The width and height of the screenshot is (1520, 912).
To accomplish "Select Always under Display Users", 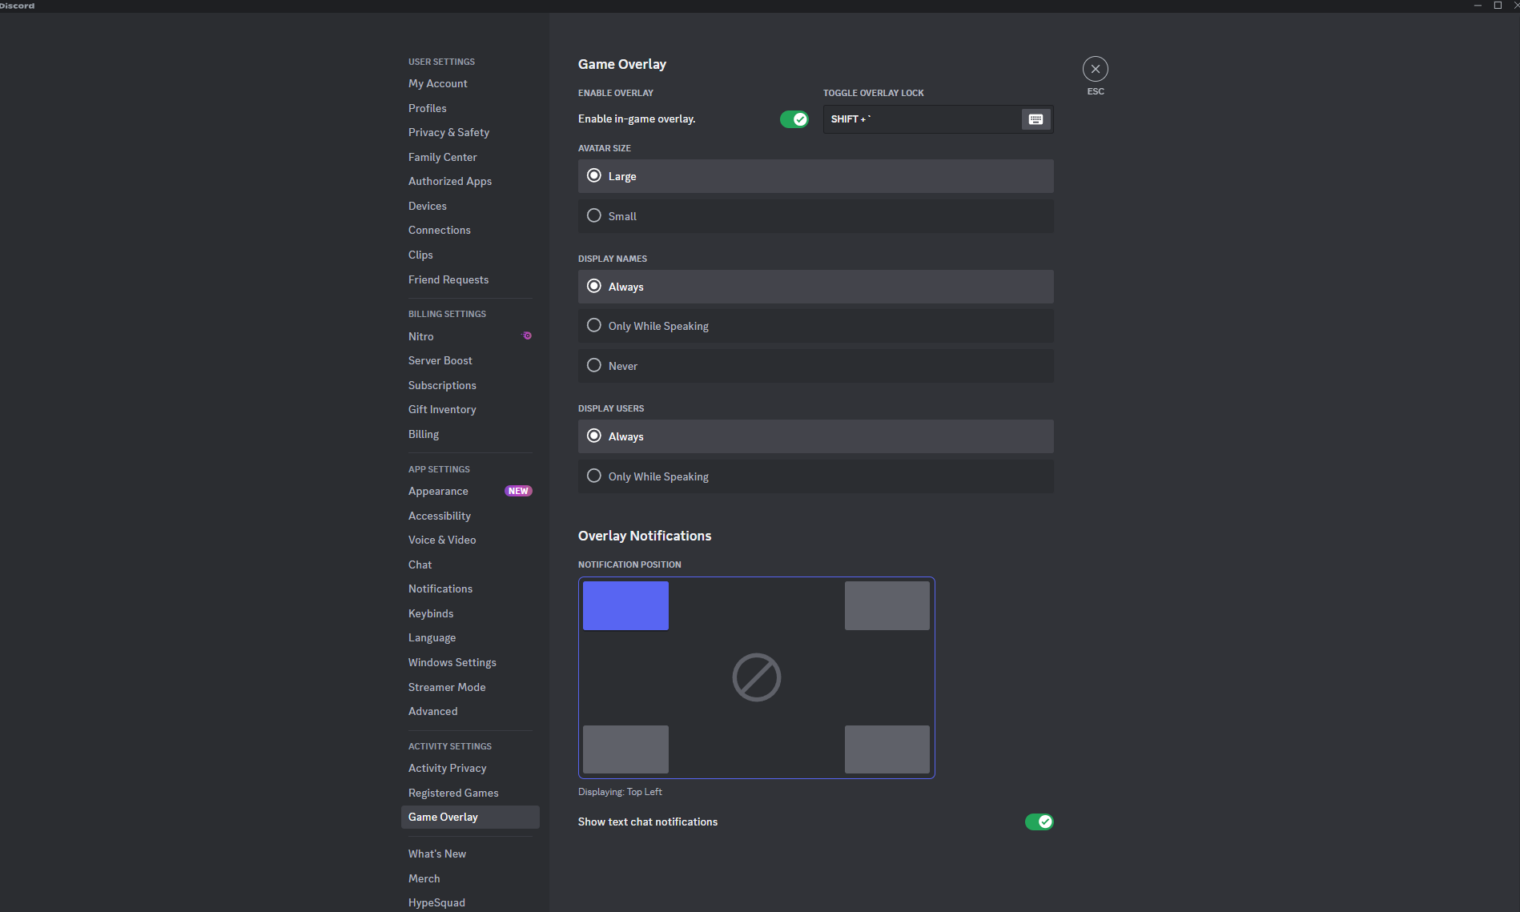I will click(x=816, y=437).
